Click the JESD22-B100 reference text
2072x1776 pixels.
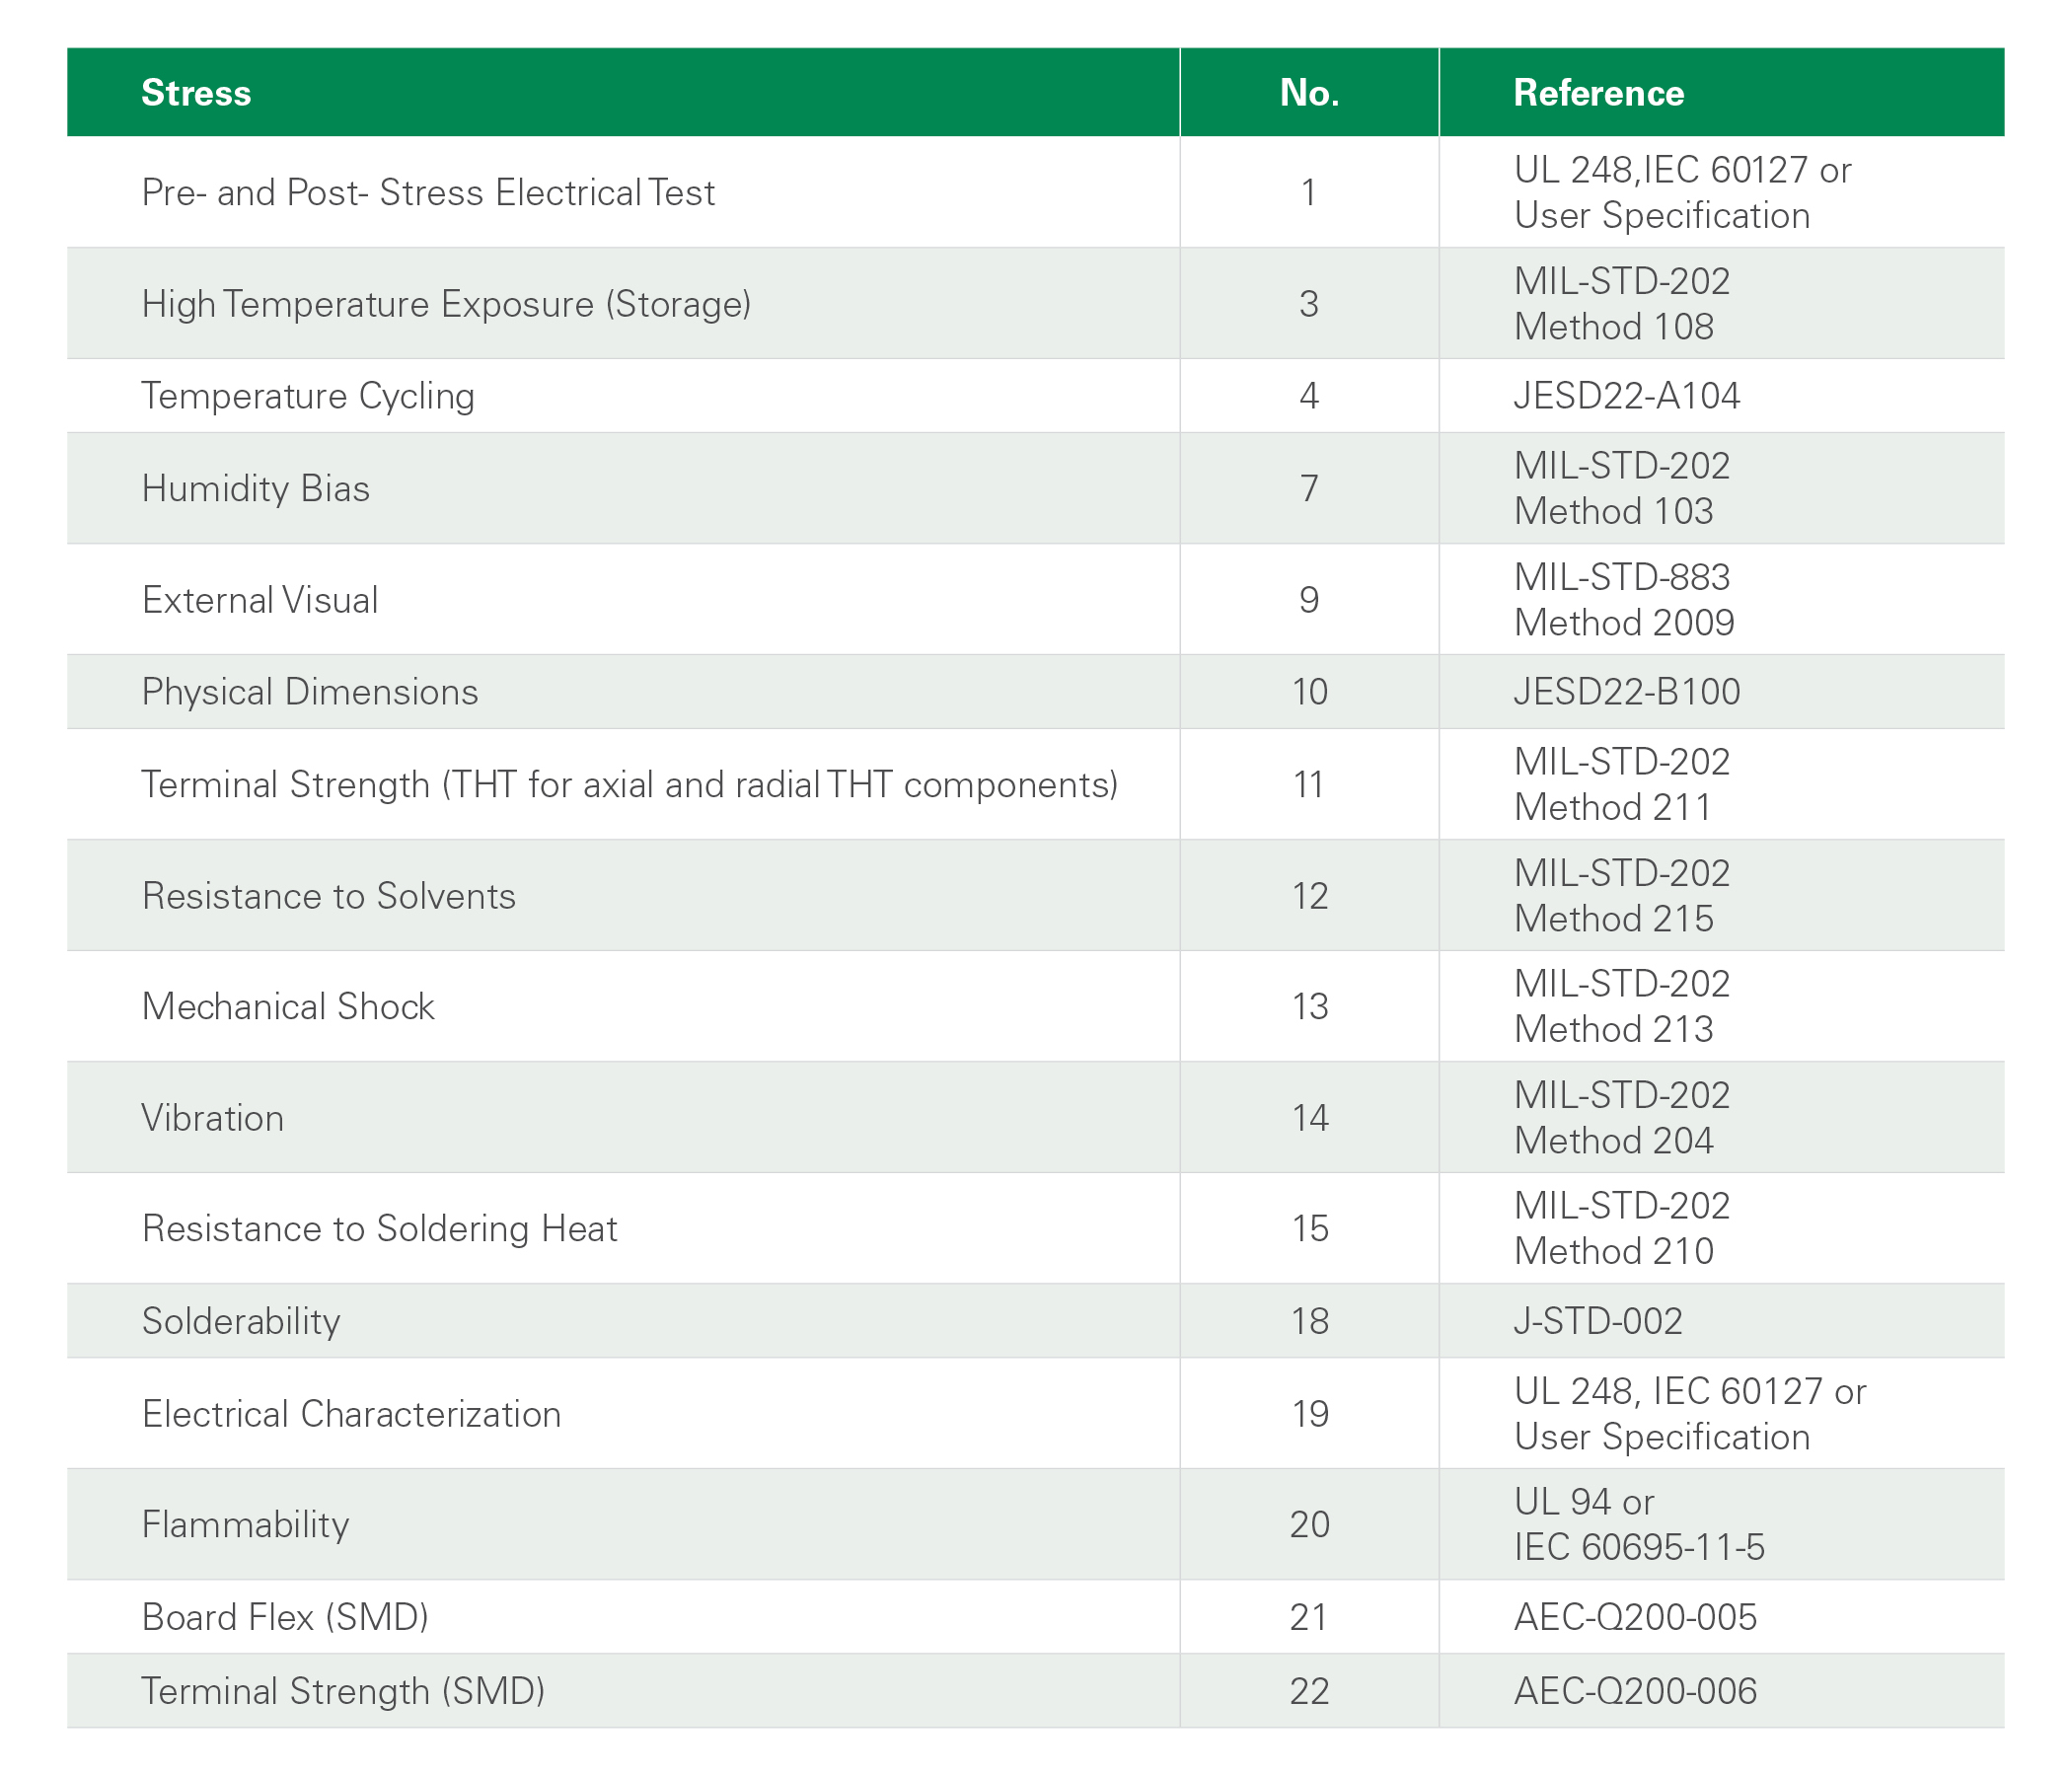(x=1626, y=692)
